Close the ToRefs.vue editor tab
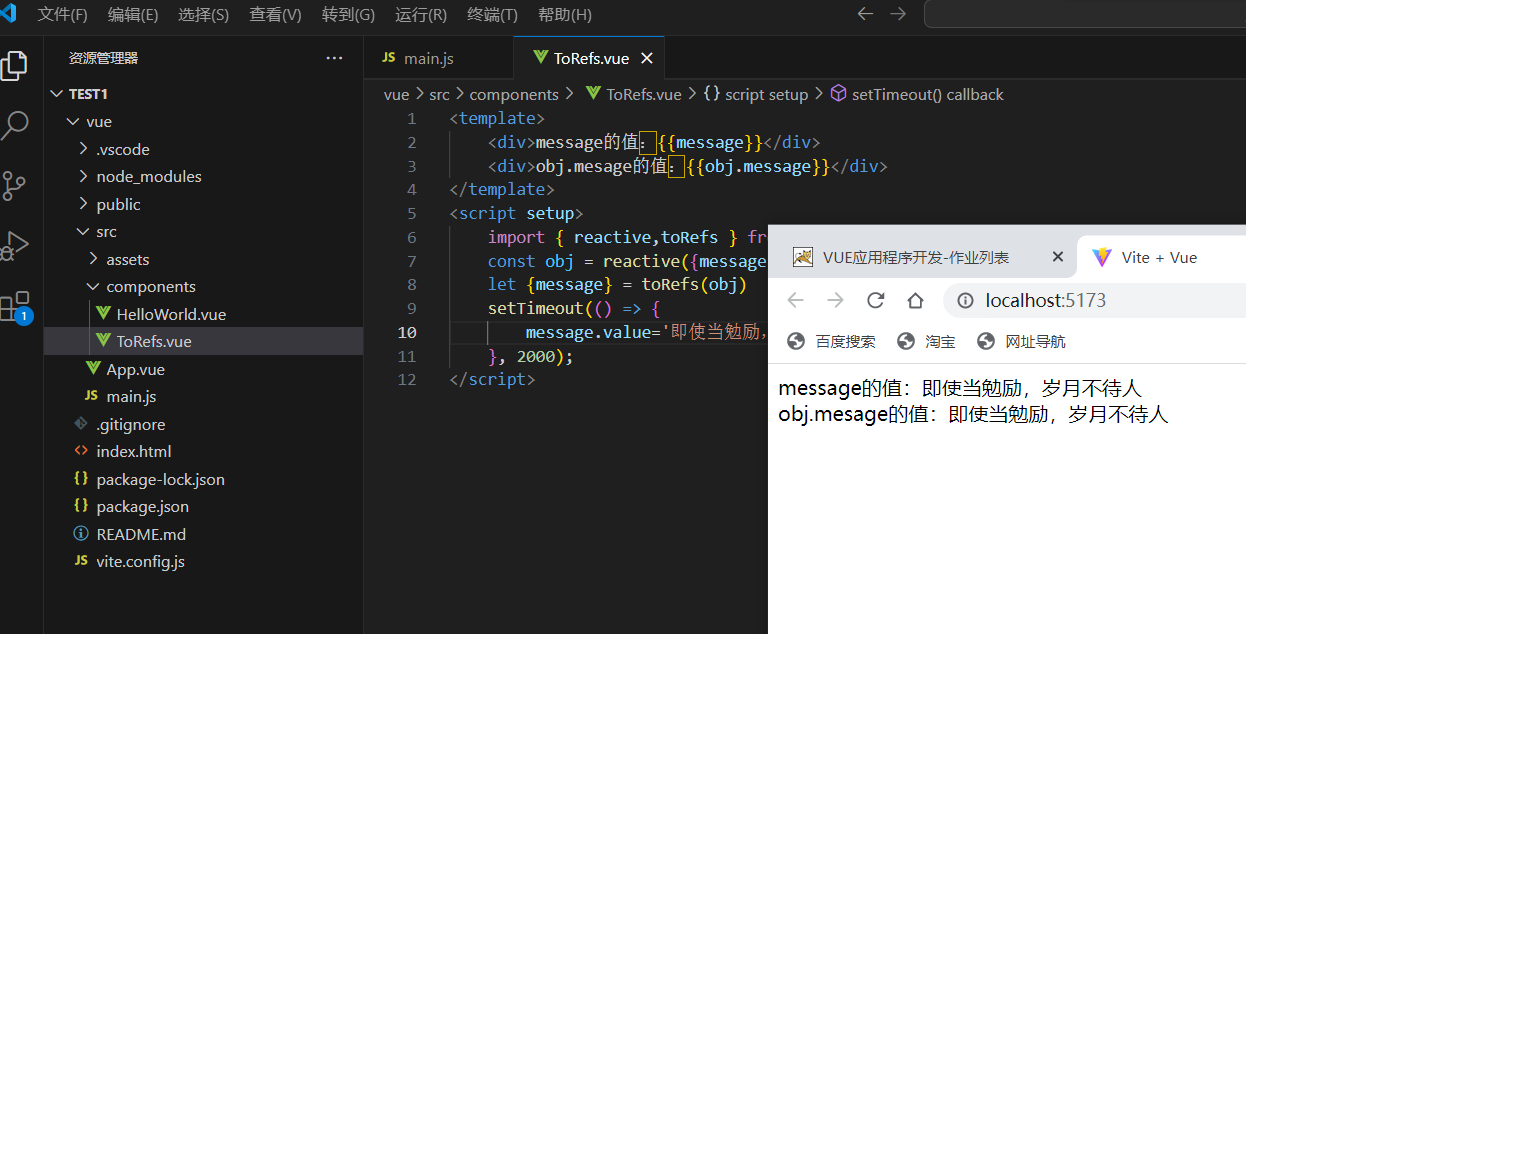This screenshot has height=1169, width=1536. click(647, 58)
